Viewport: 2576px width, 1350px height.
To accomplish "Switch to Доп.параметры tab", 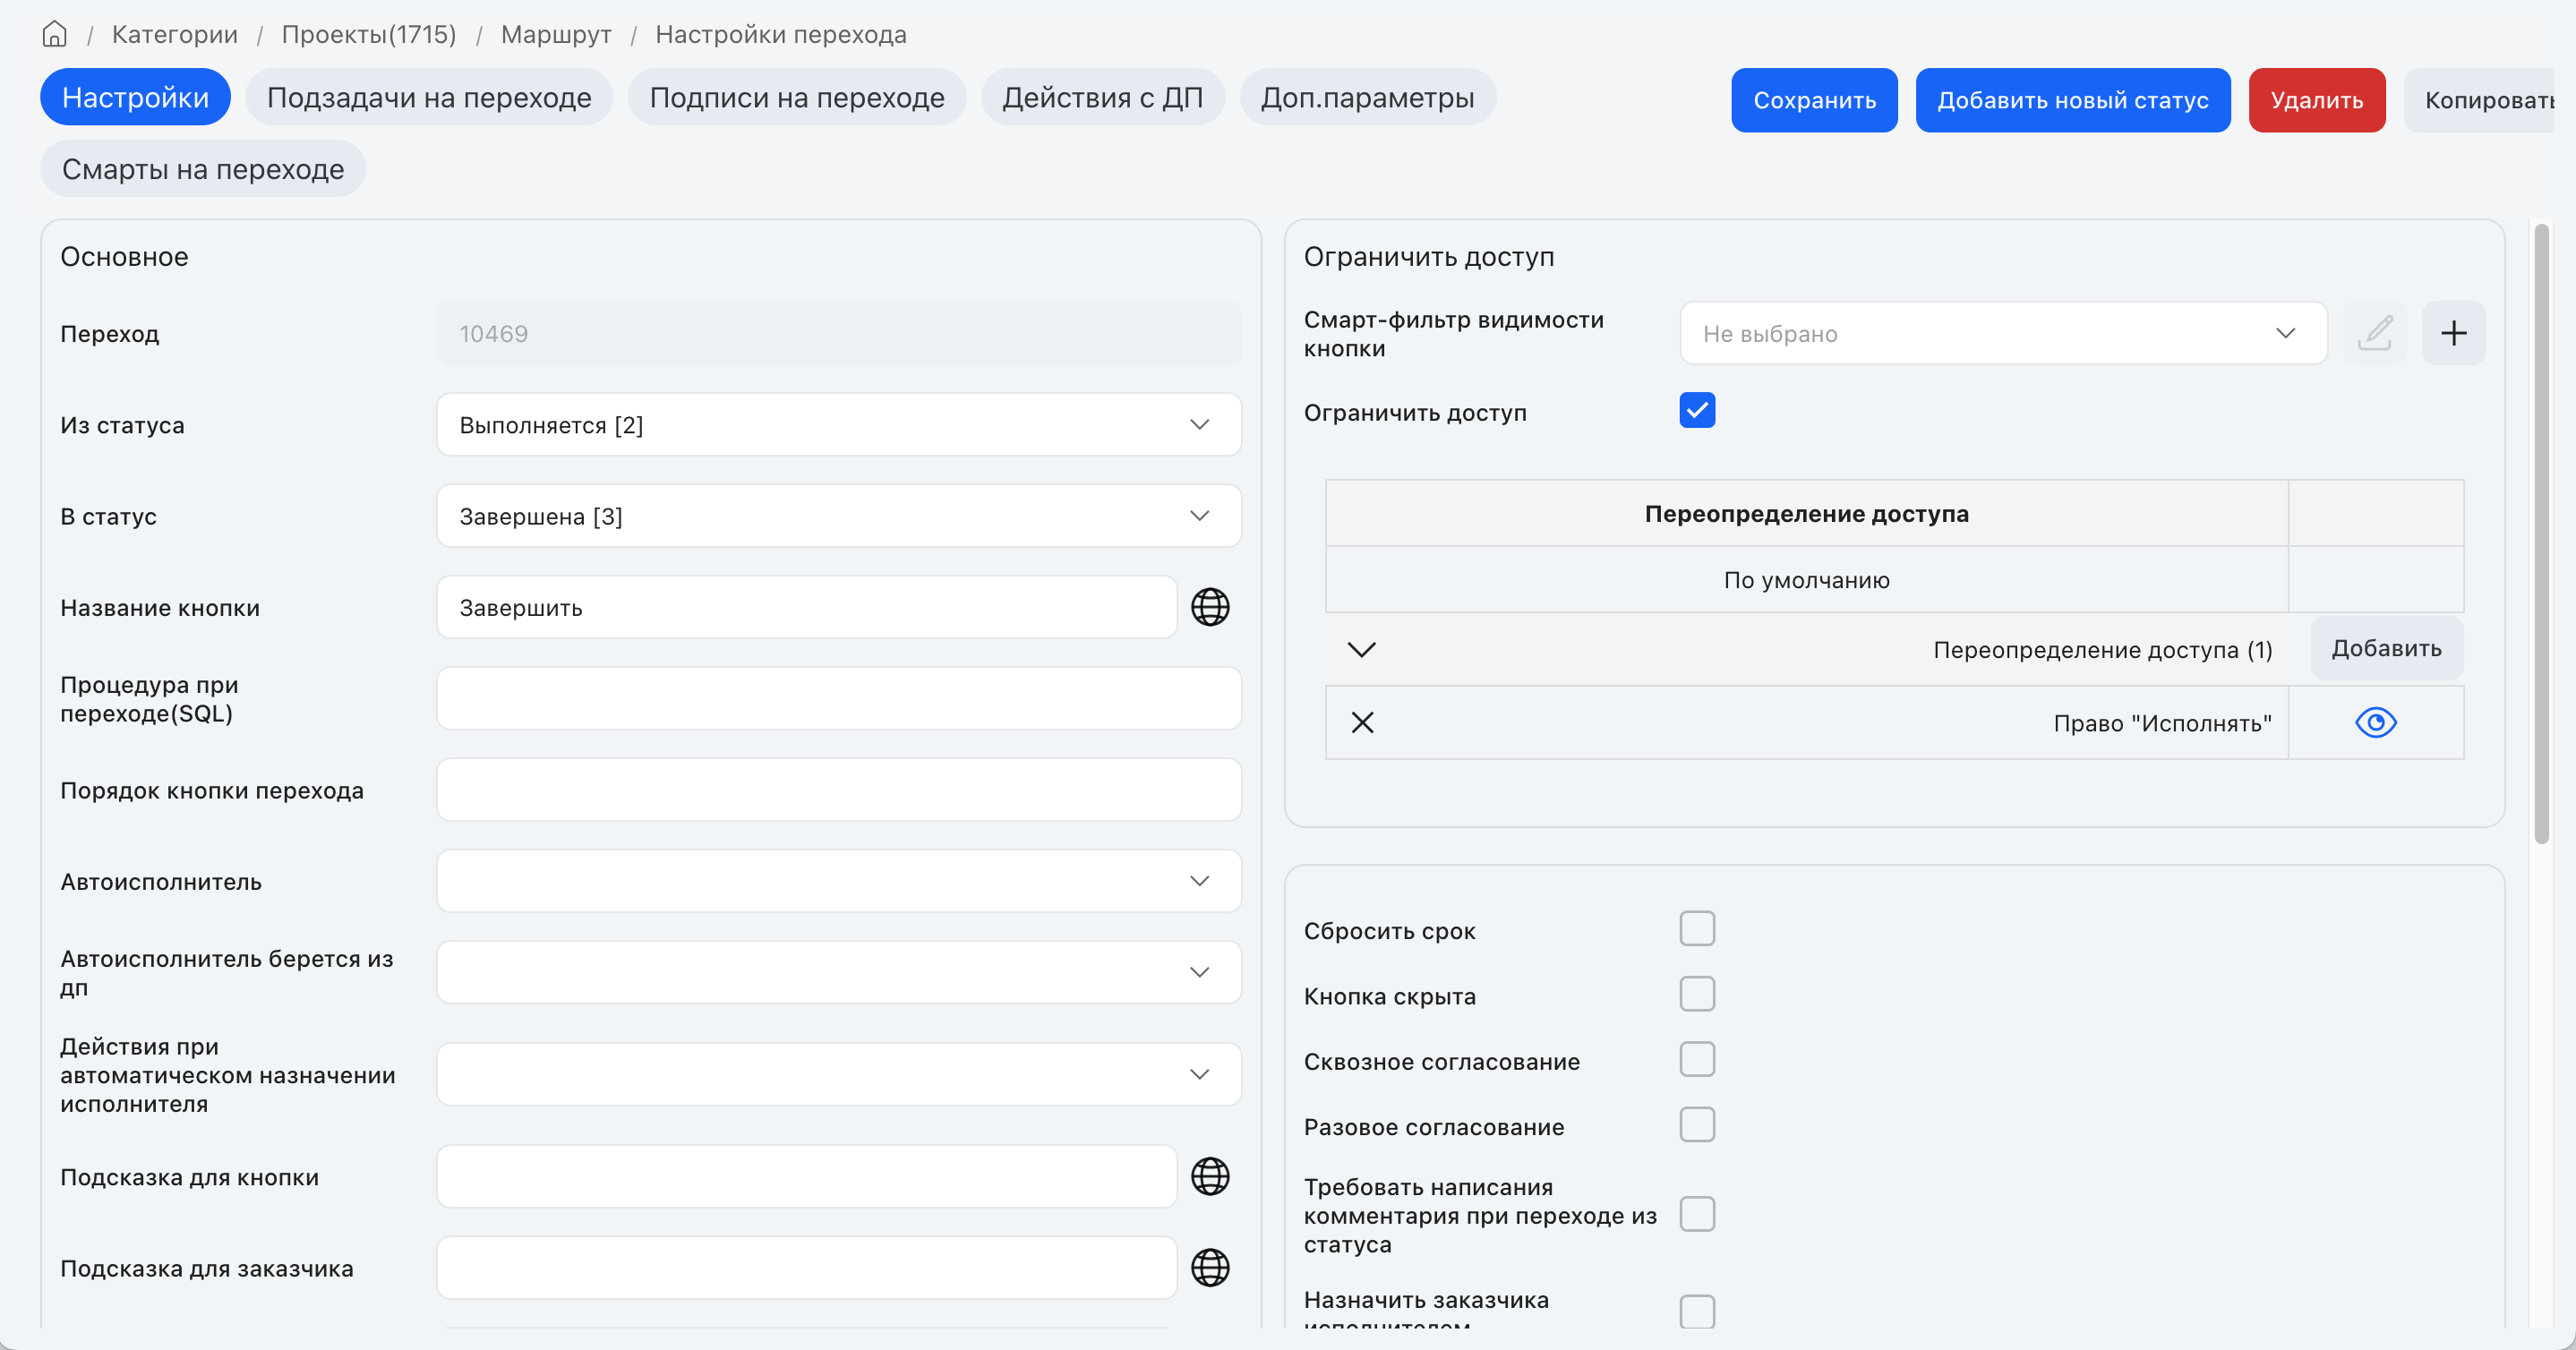I will pos(1367,97).
